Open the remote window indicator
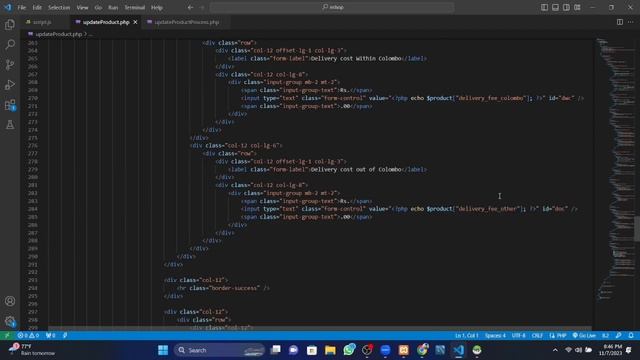 (7, 336)
